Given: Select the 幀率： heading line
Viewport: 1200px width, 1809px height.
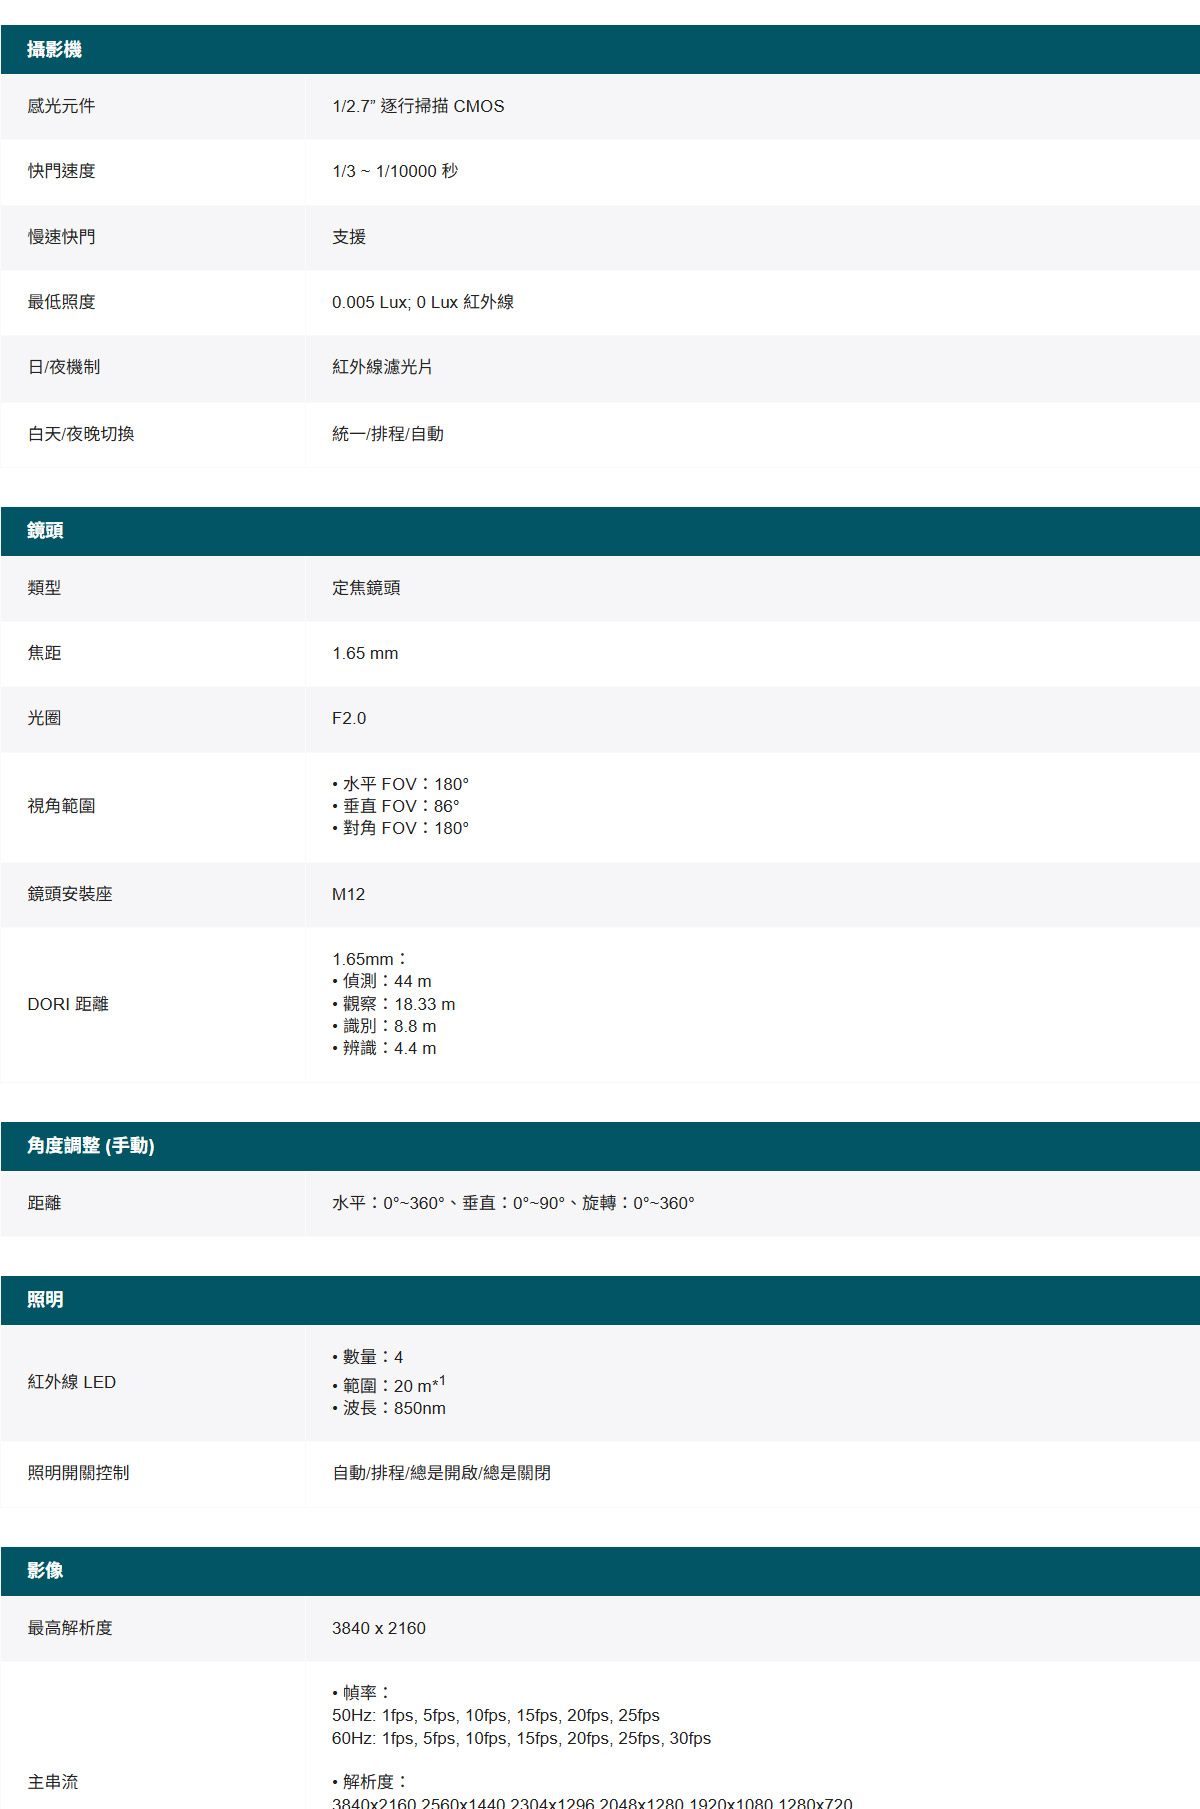Looking at the screenshot, I should [x=361, y=1693].
